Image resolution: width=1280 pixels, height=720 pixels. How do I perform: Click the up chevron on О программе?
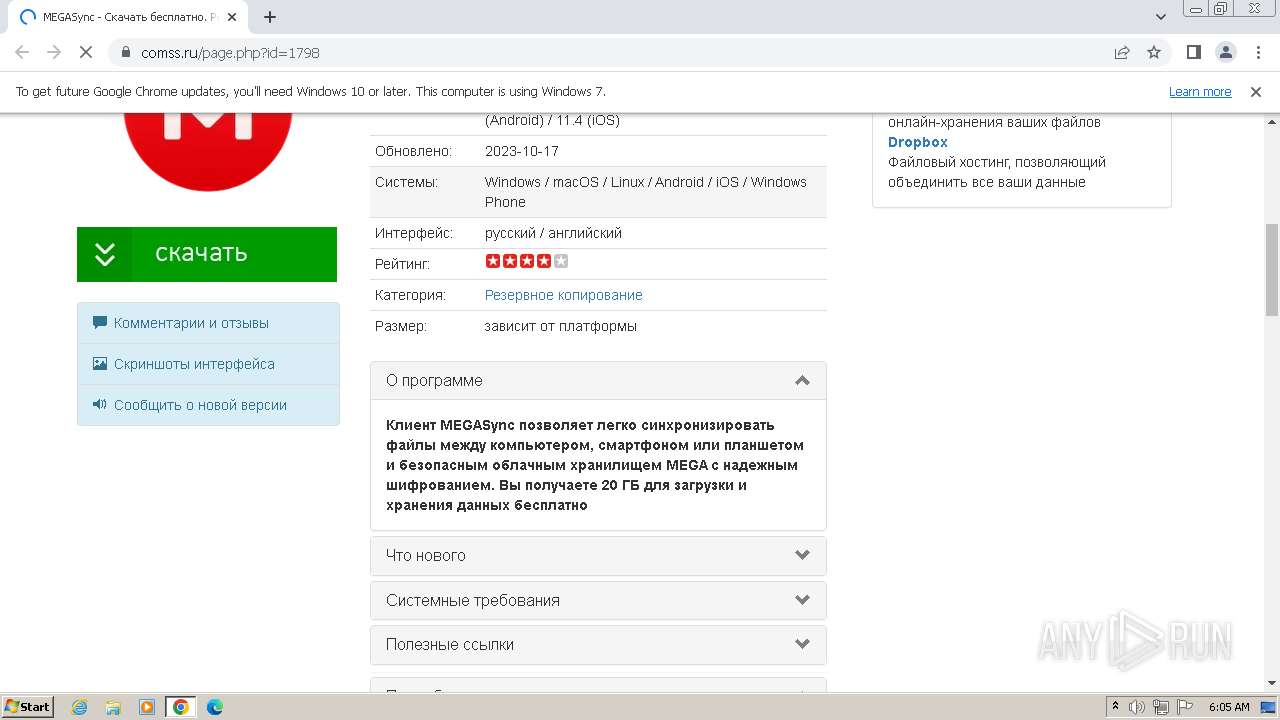tap(802, 380)
